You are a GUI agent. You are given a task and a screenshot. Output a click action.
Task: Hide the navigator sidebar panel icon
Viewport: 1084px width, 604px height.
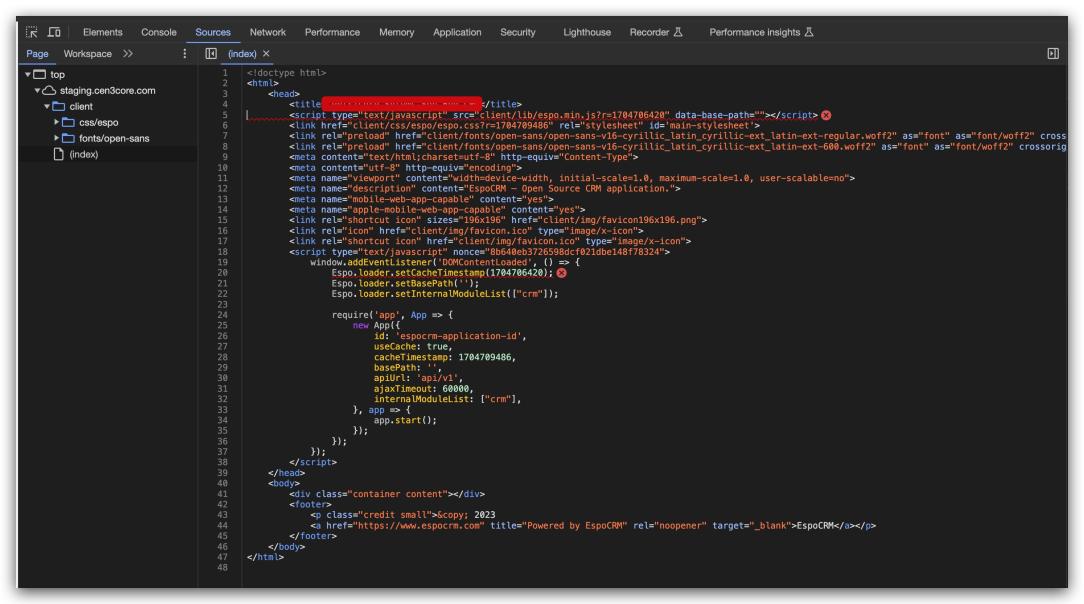pos(211,53)
